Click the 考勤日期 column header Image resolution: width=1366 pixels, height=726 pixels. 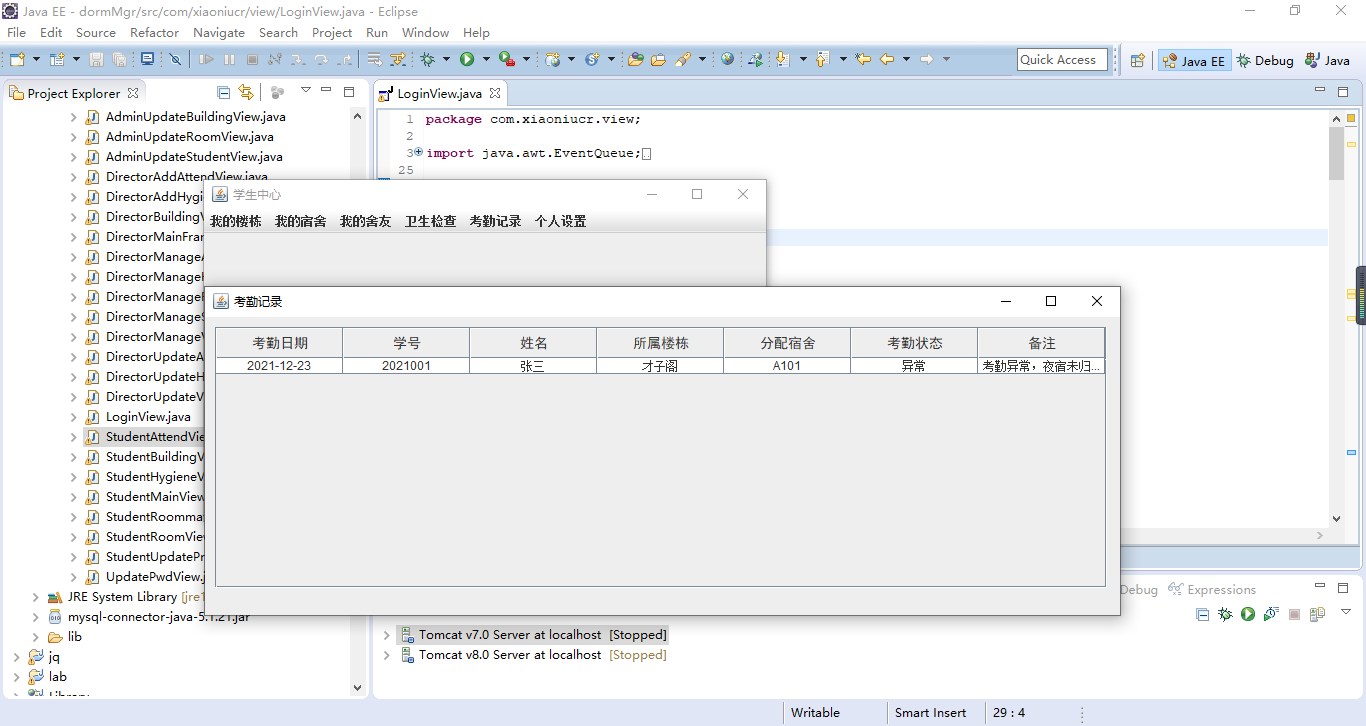coord(280,343)
